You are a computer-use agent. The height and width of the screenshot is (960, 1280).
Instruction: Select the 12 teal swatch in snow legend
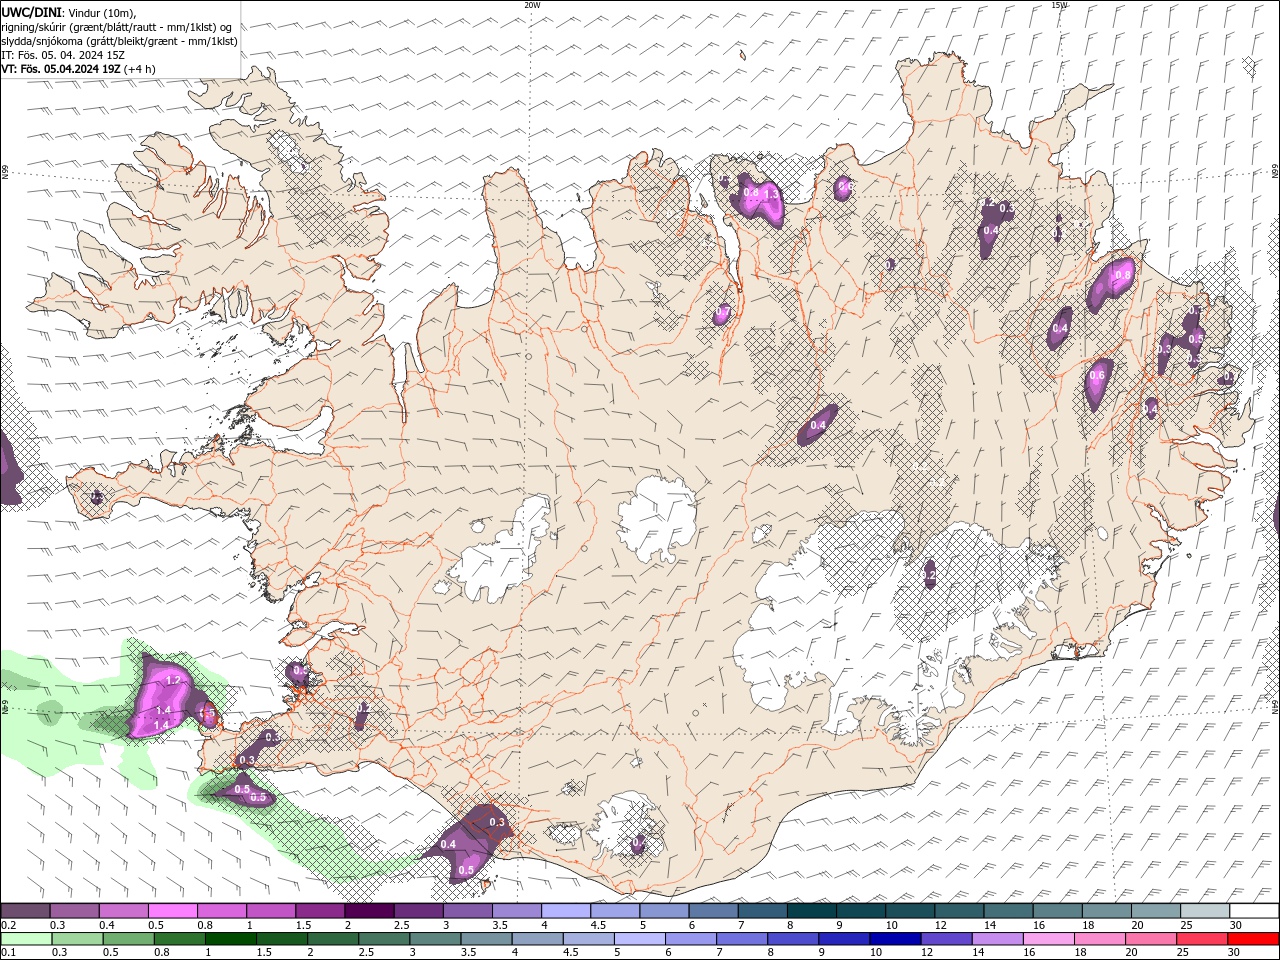click(x=959, y=911)
